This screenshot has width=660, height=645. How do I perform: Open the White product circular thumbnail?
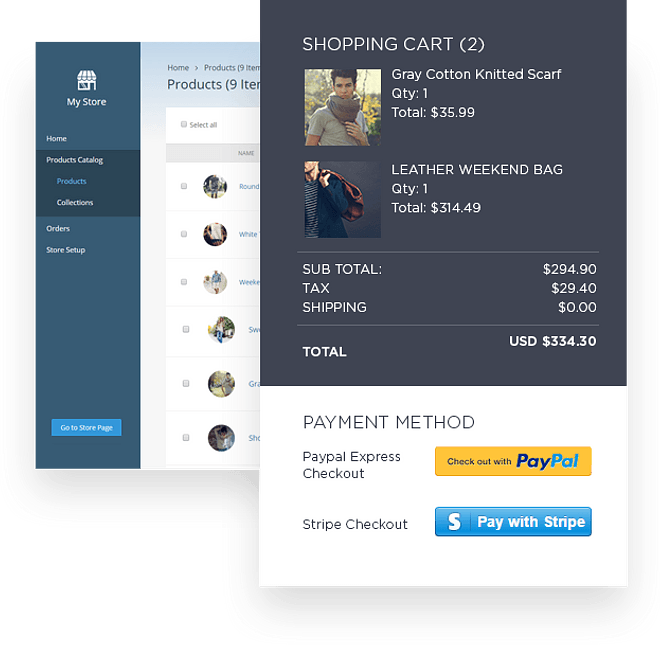point(215,234)
